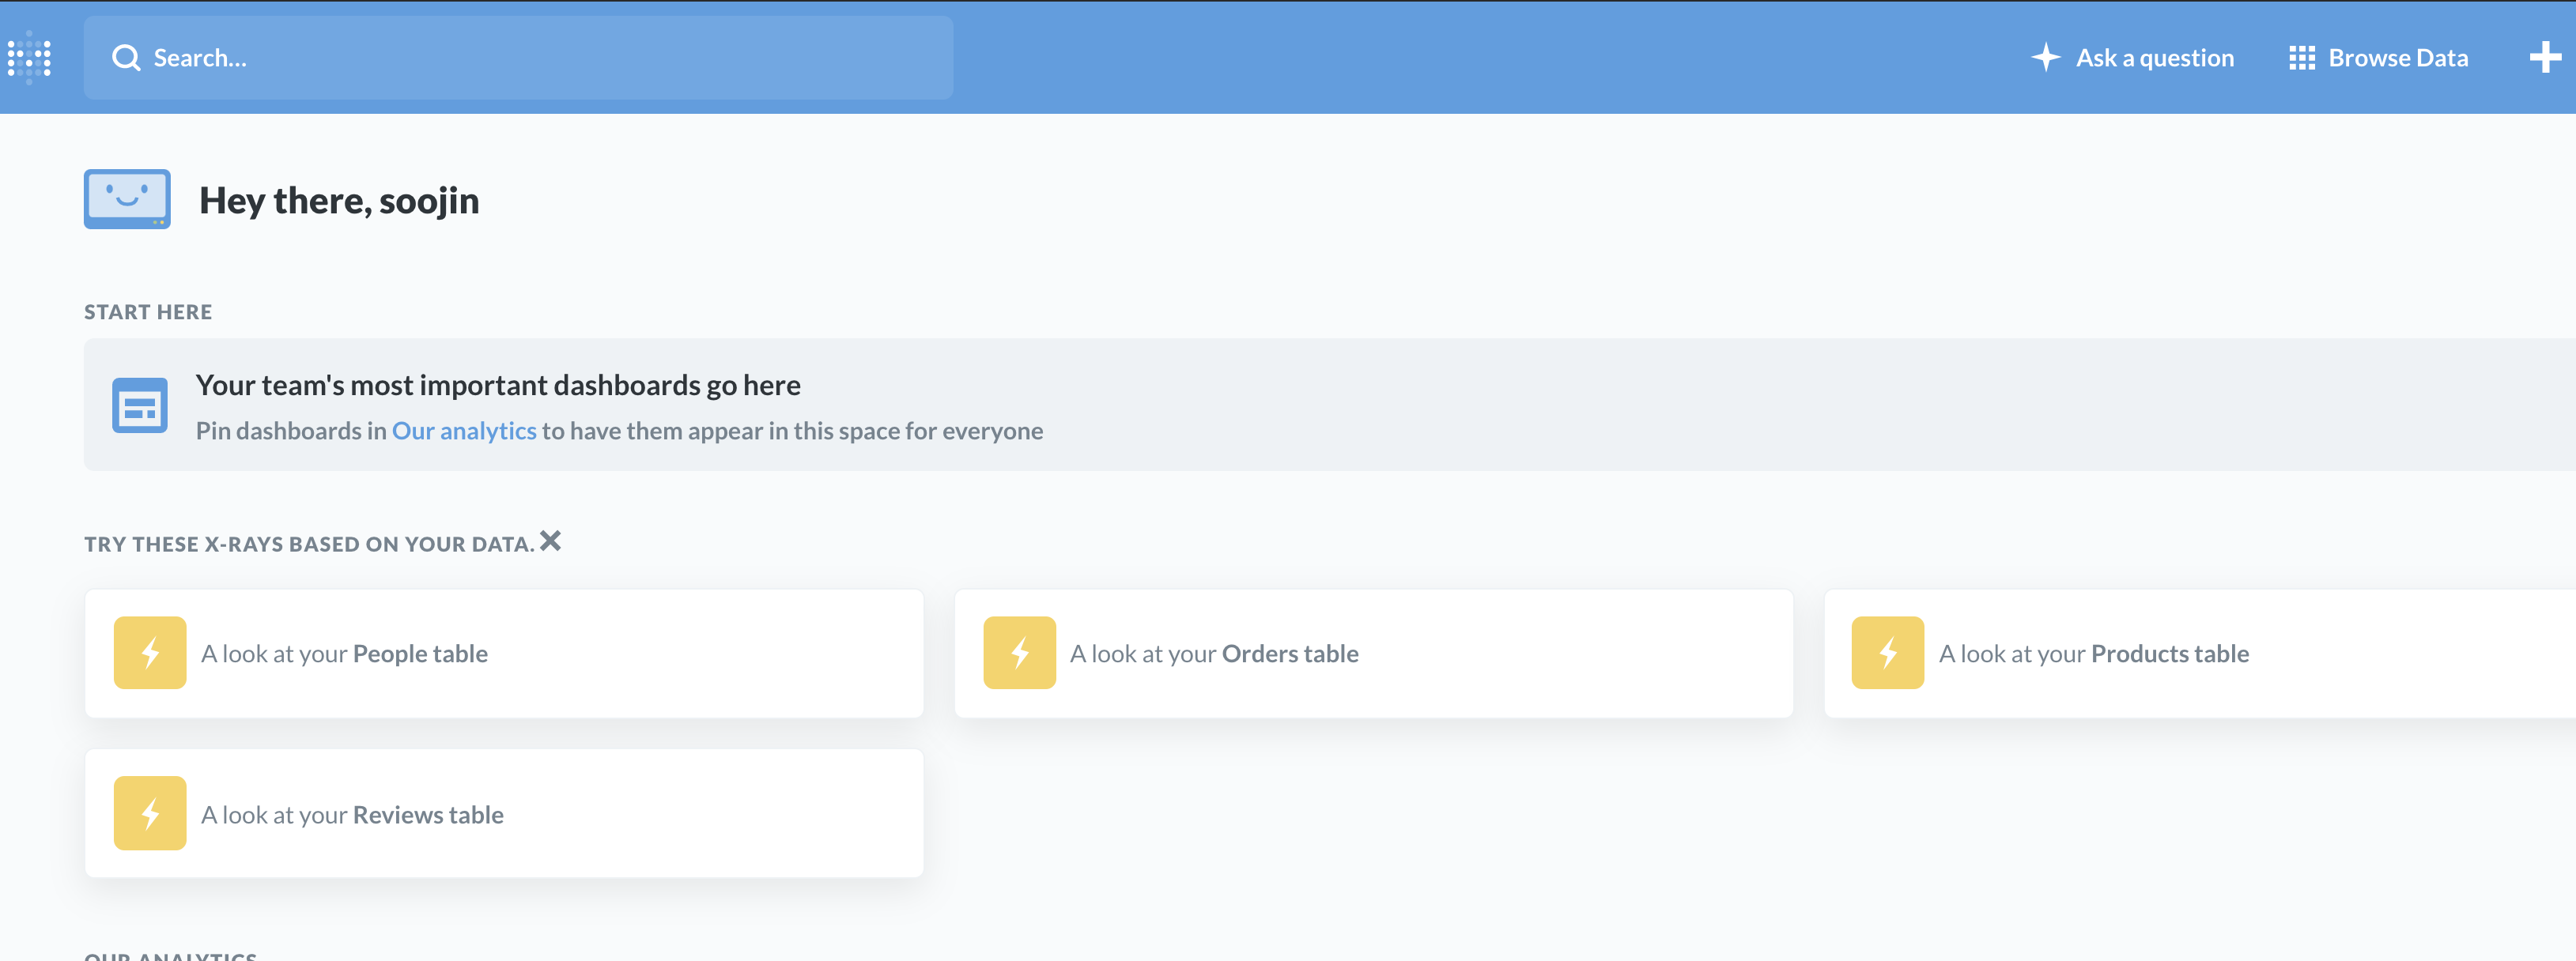Click the Ask a question sparkle icon
Screen dimensions: 2576x961
click(2045, 57)
